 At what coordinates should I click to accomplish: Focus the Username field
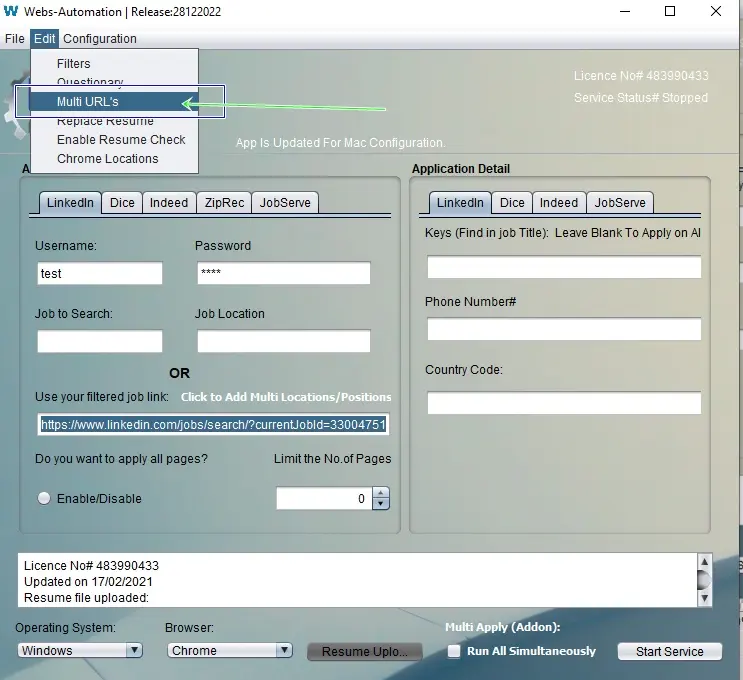100,273
